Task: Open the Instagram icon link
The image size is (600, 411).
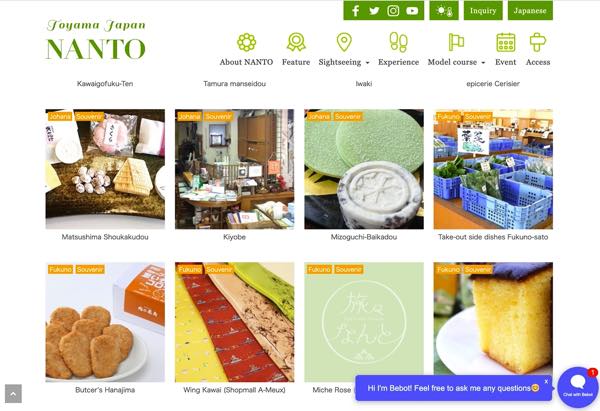Action: (393, 11)
